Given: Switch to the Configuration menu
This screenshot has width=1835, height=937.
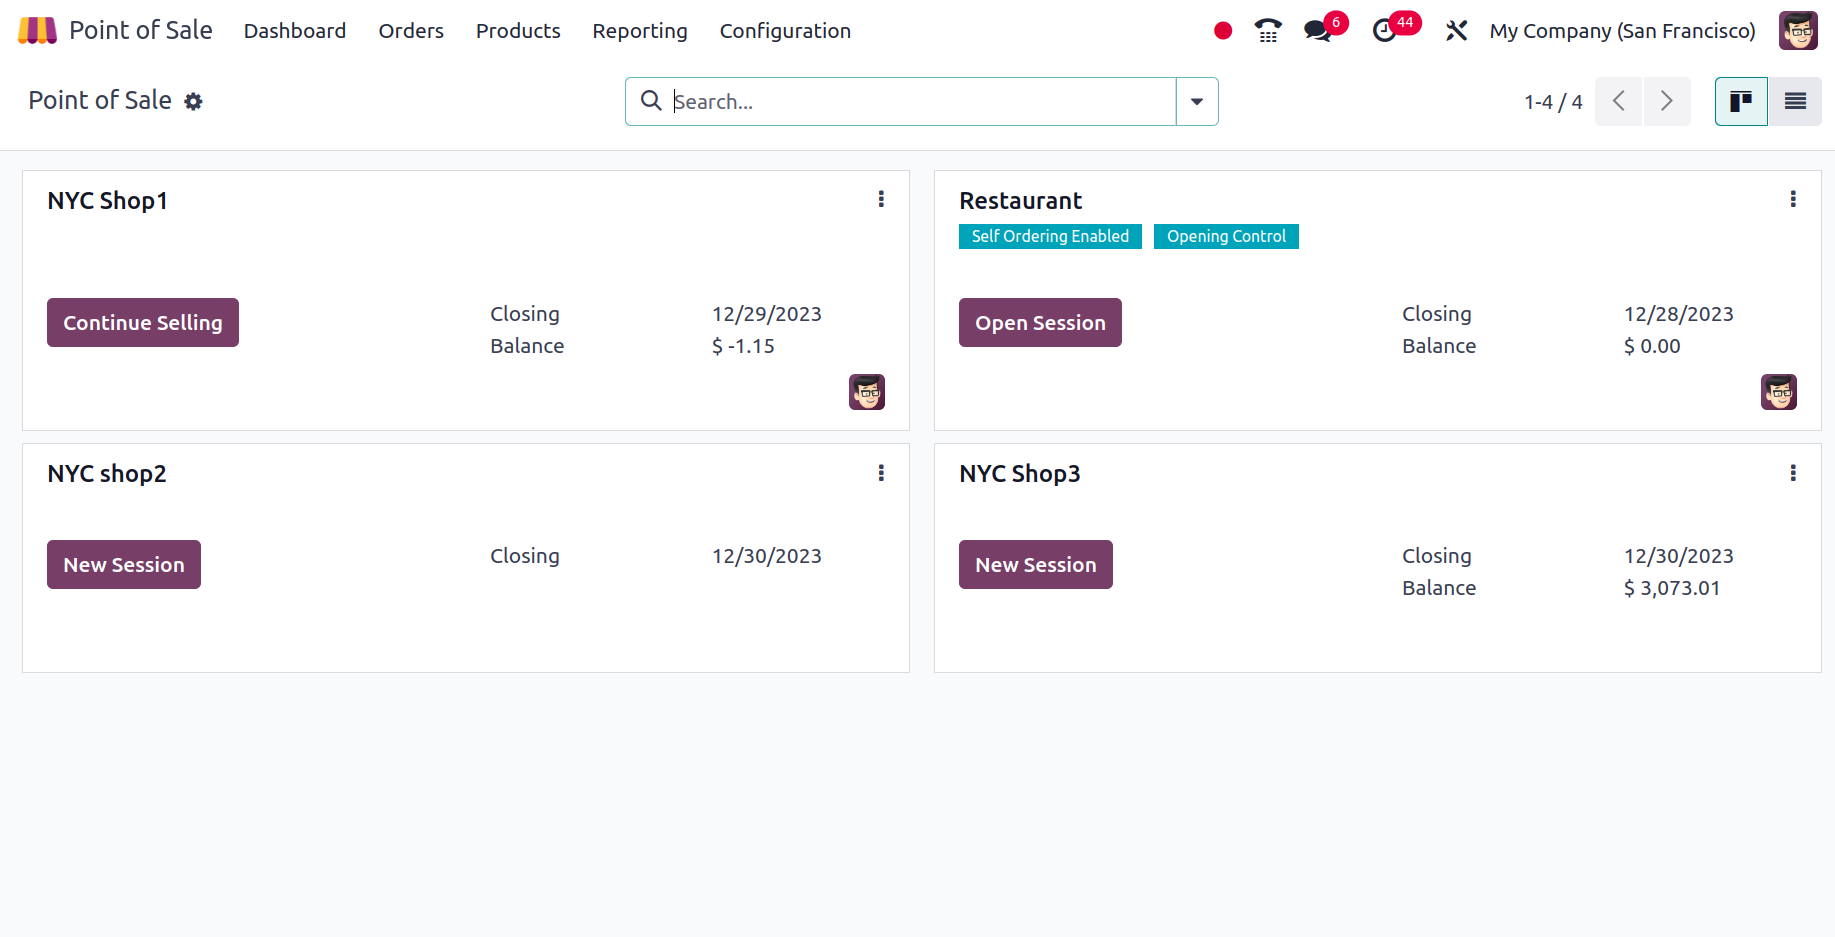Looking at the screenshot, I should (785, 31).
